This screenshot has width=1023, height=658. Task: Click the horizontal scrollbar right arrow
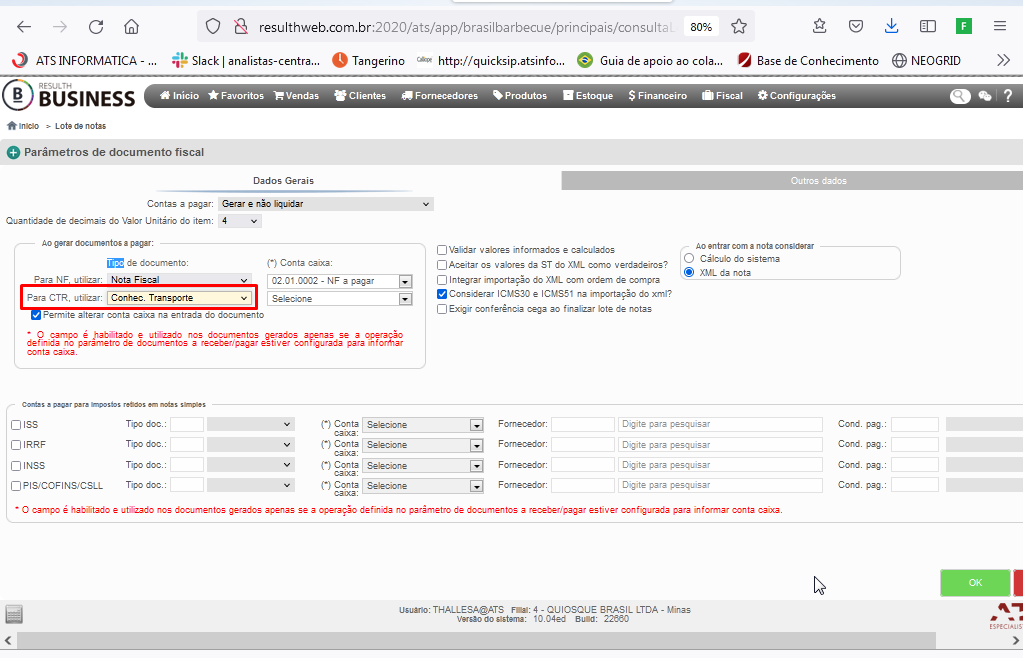(x=1015, y=640)
